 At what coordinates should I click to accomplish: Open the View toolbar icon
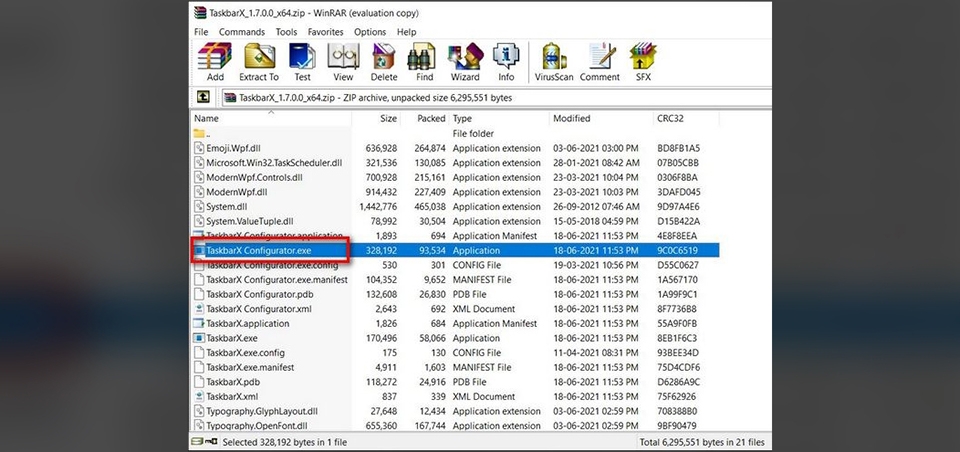[x=343, y=56]
